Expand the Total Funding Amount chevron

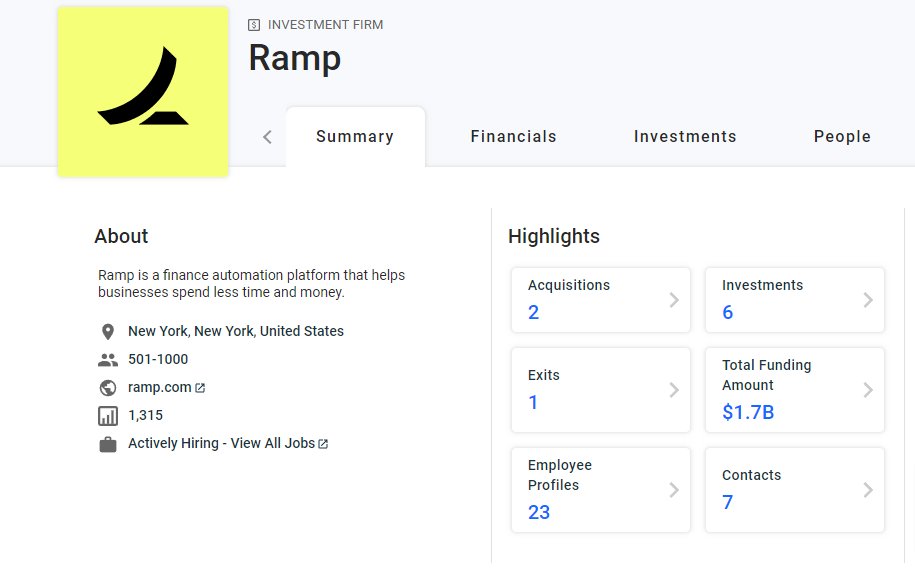868,390
